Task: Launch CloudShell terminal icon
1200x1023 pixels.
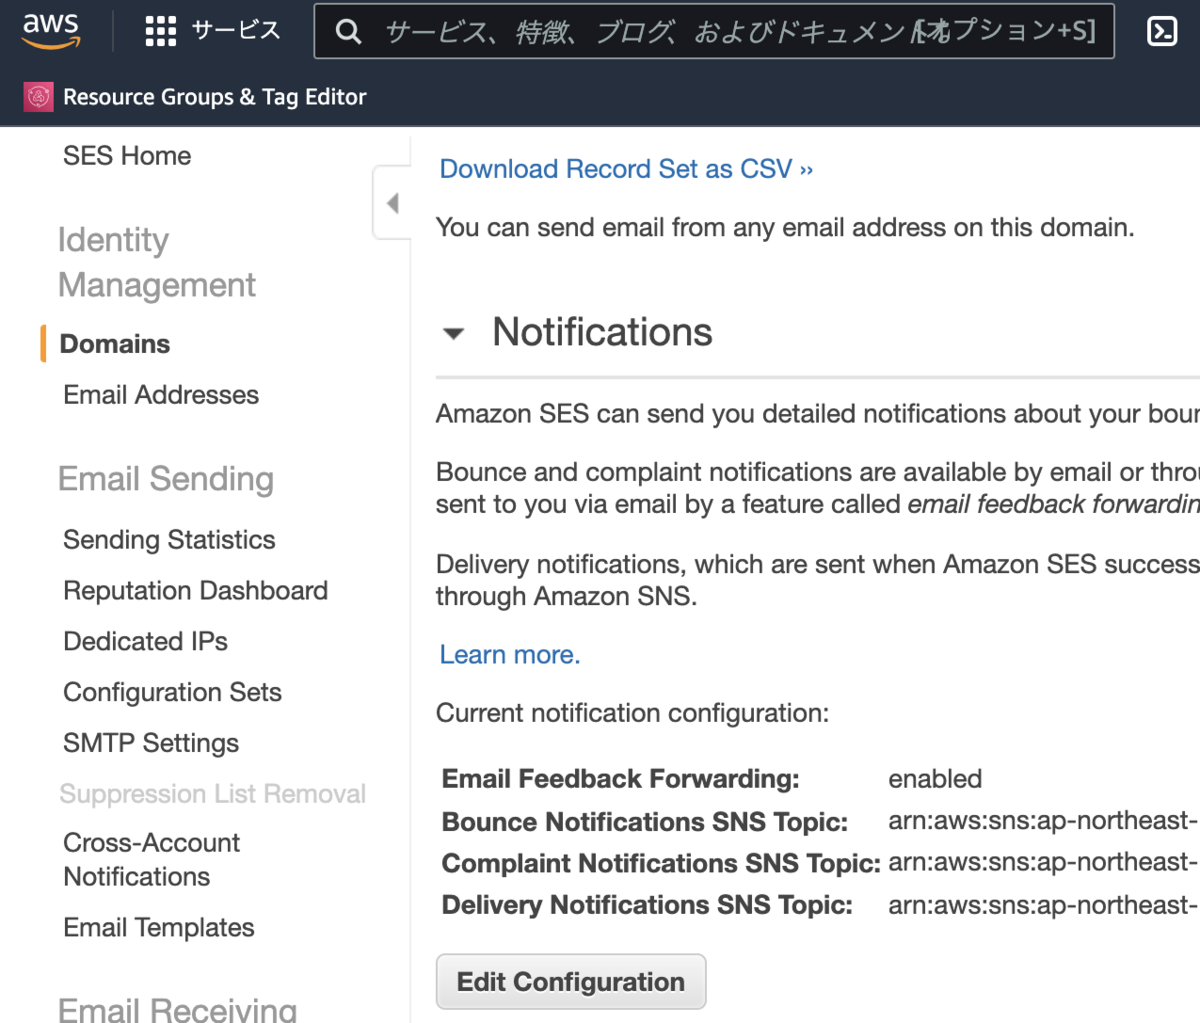Action: 1162,31
